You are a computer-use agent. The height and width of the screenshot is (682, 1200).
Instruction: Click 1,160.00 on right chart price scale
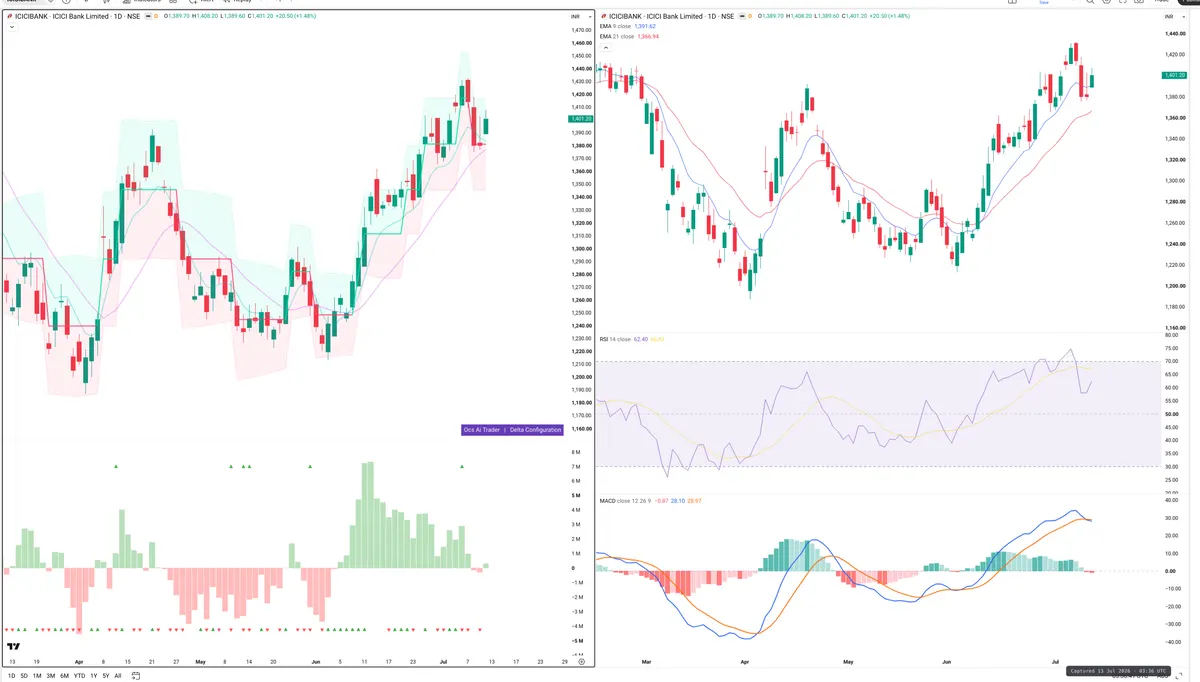coord(1175,327)
